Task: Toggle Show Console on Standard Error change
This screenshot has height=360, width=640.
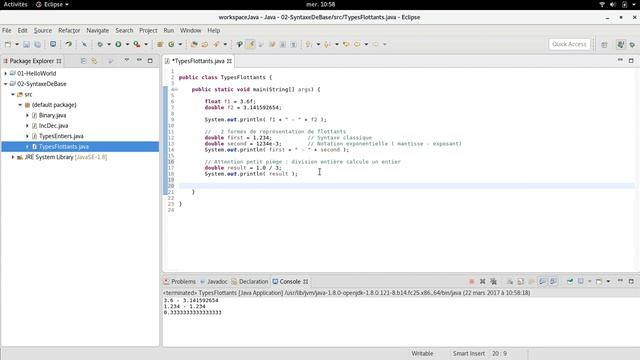Action: tap(553, 282)
